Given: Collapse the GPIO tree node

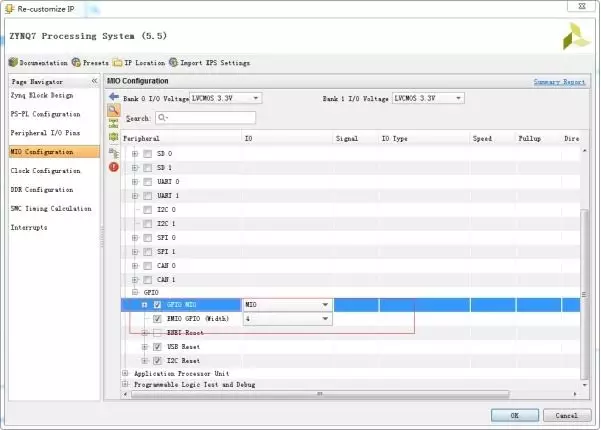Looking at the screenshot, I should [x=135, y=292].
